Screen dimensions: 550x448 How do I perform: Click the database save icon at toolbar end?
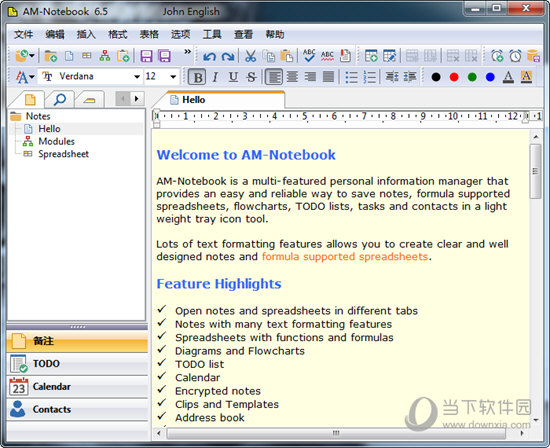coord(533,56)
